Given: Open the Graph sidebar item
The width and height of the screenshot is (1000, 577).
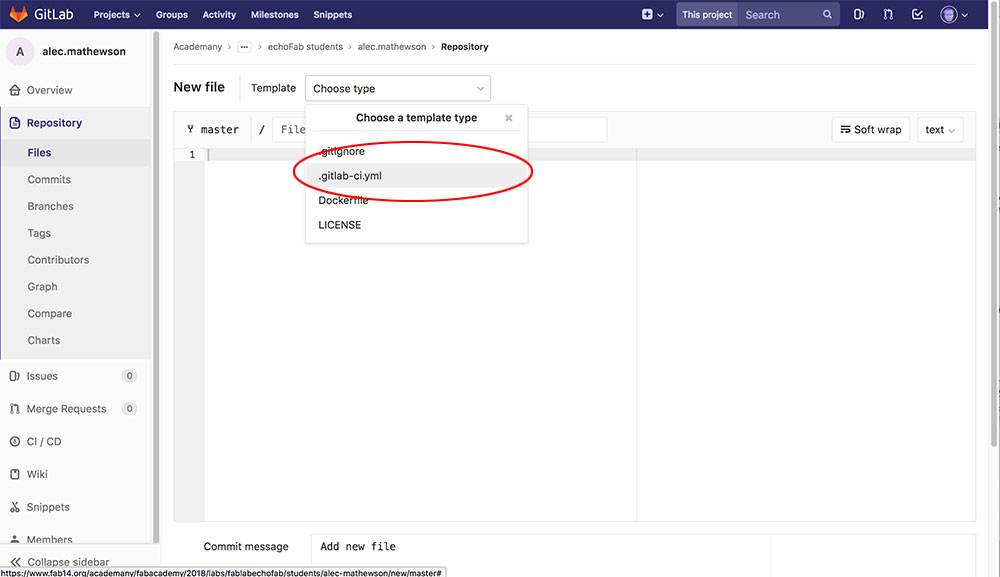Looking at the screenshot, I should (x=76, y=286).
